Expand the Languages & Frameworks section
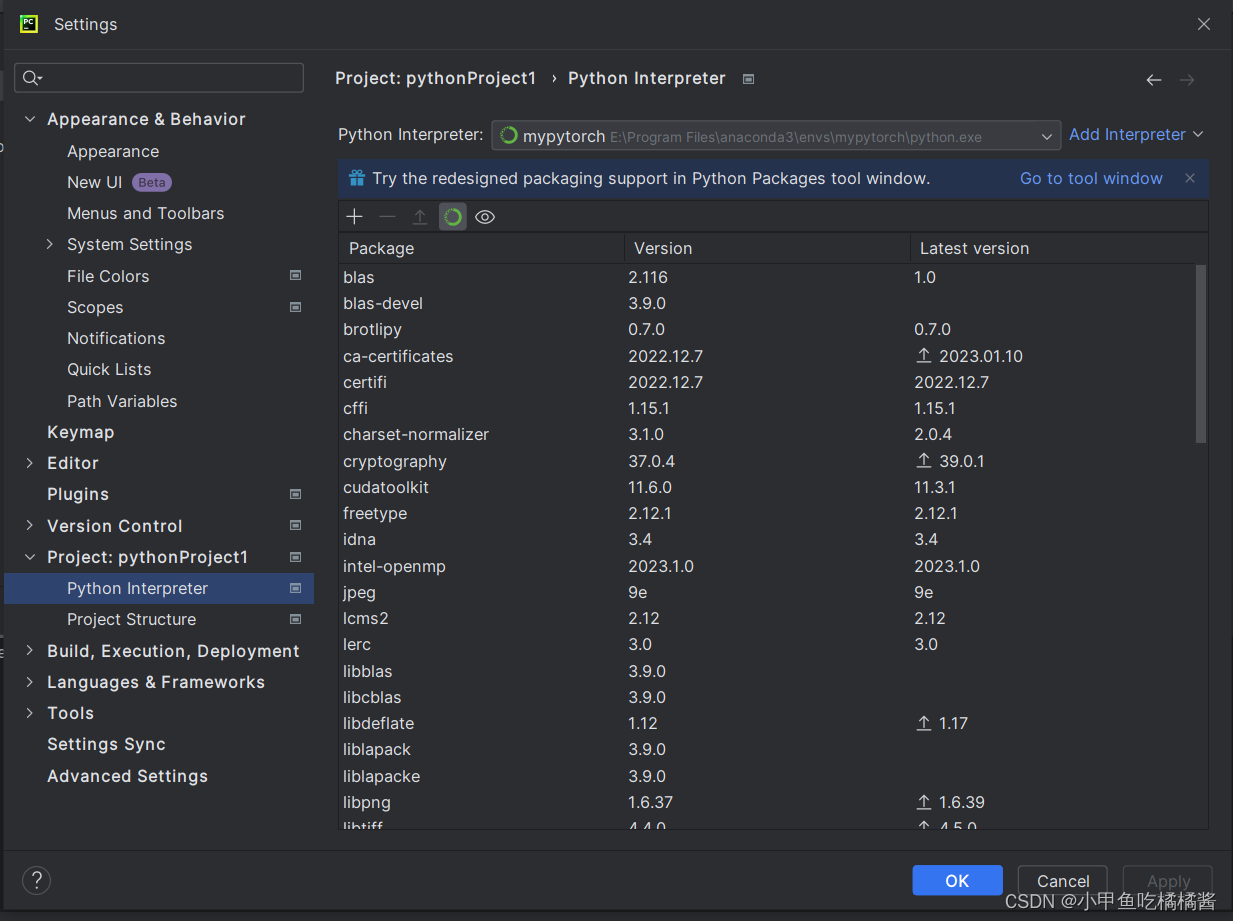 [x=30, y=682]
